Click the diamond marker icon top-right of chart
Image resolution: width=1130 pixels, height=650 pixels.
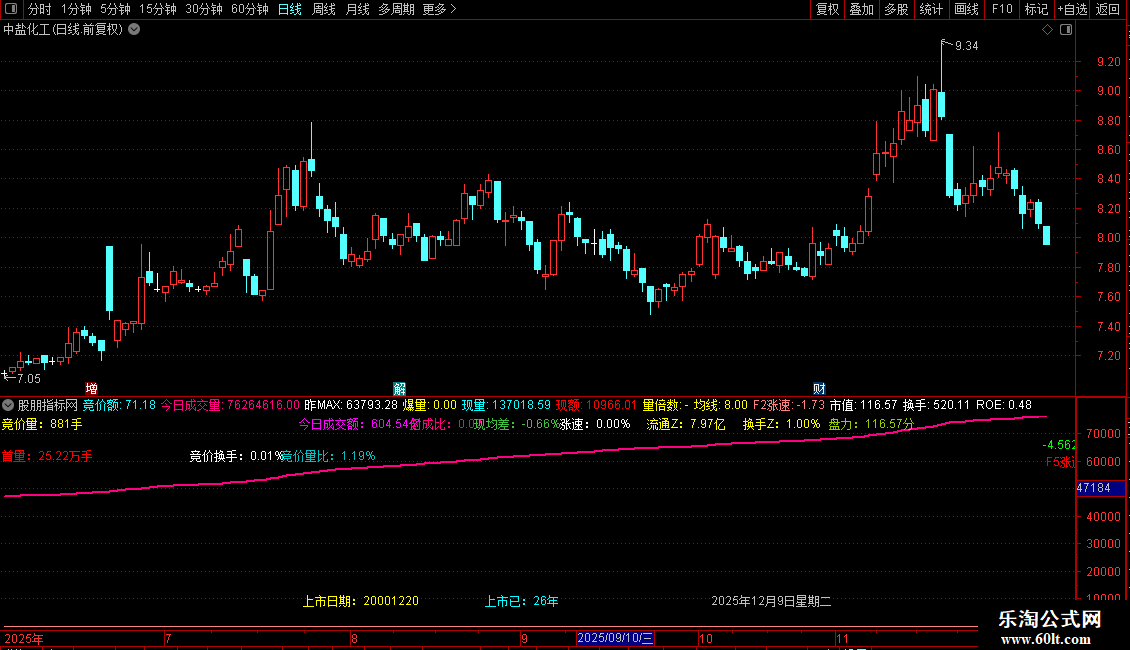1047,30
